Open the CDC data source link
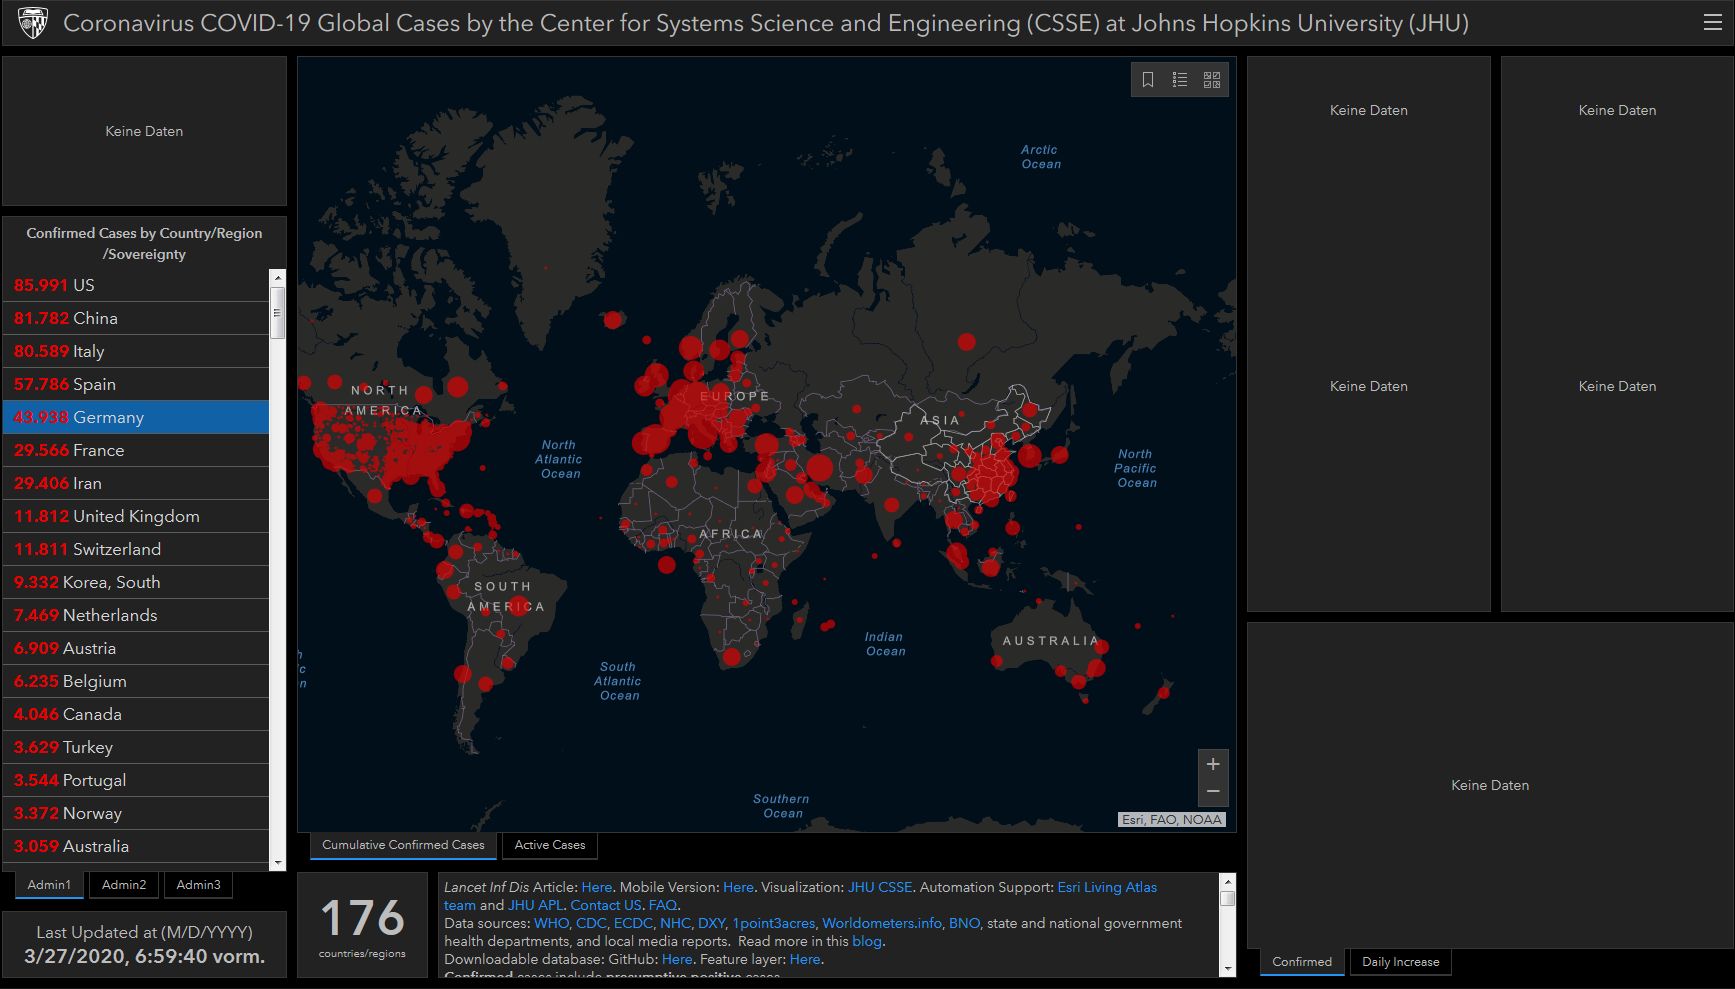This screenshot has width=1735, height=989. click(591, 923)
